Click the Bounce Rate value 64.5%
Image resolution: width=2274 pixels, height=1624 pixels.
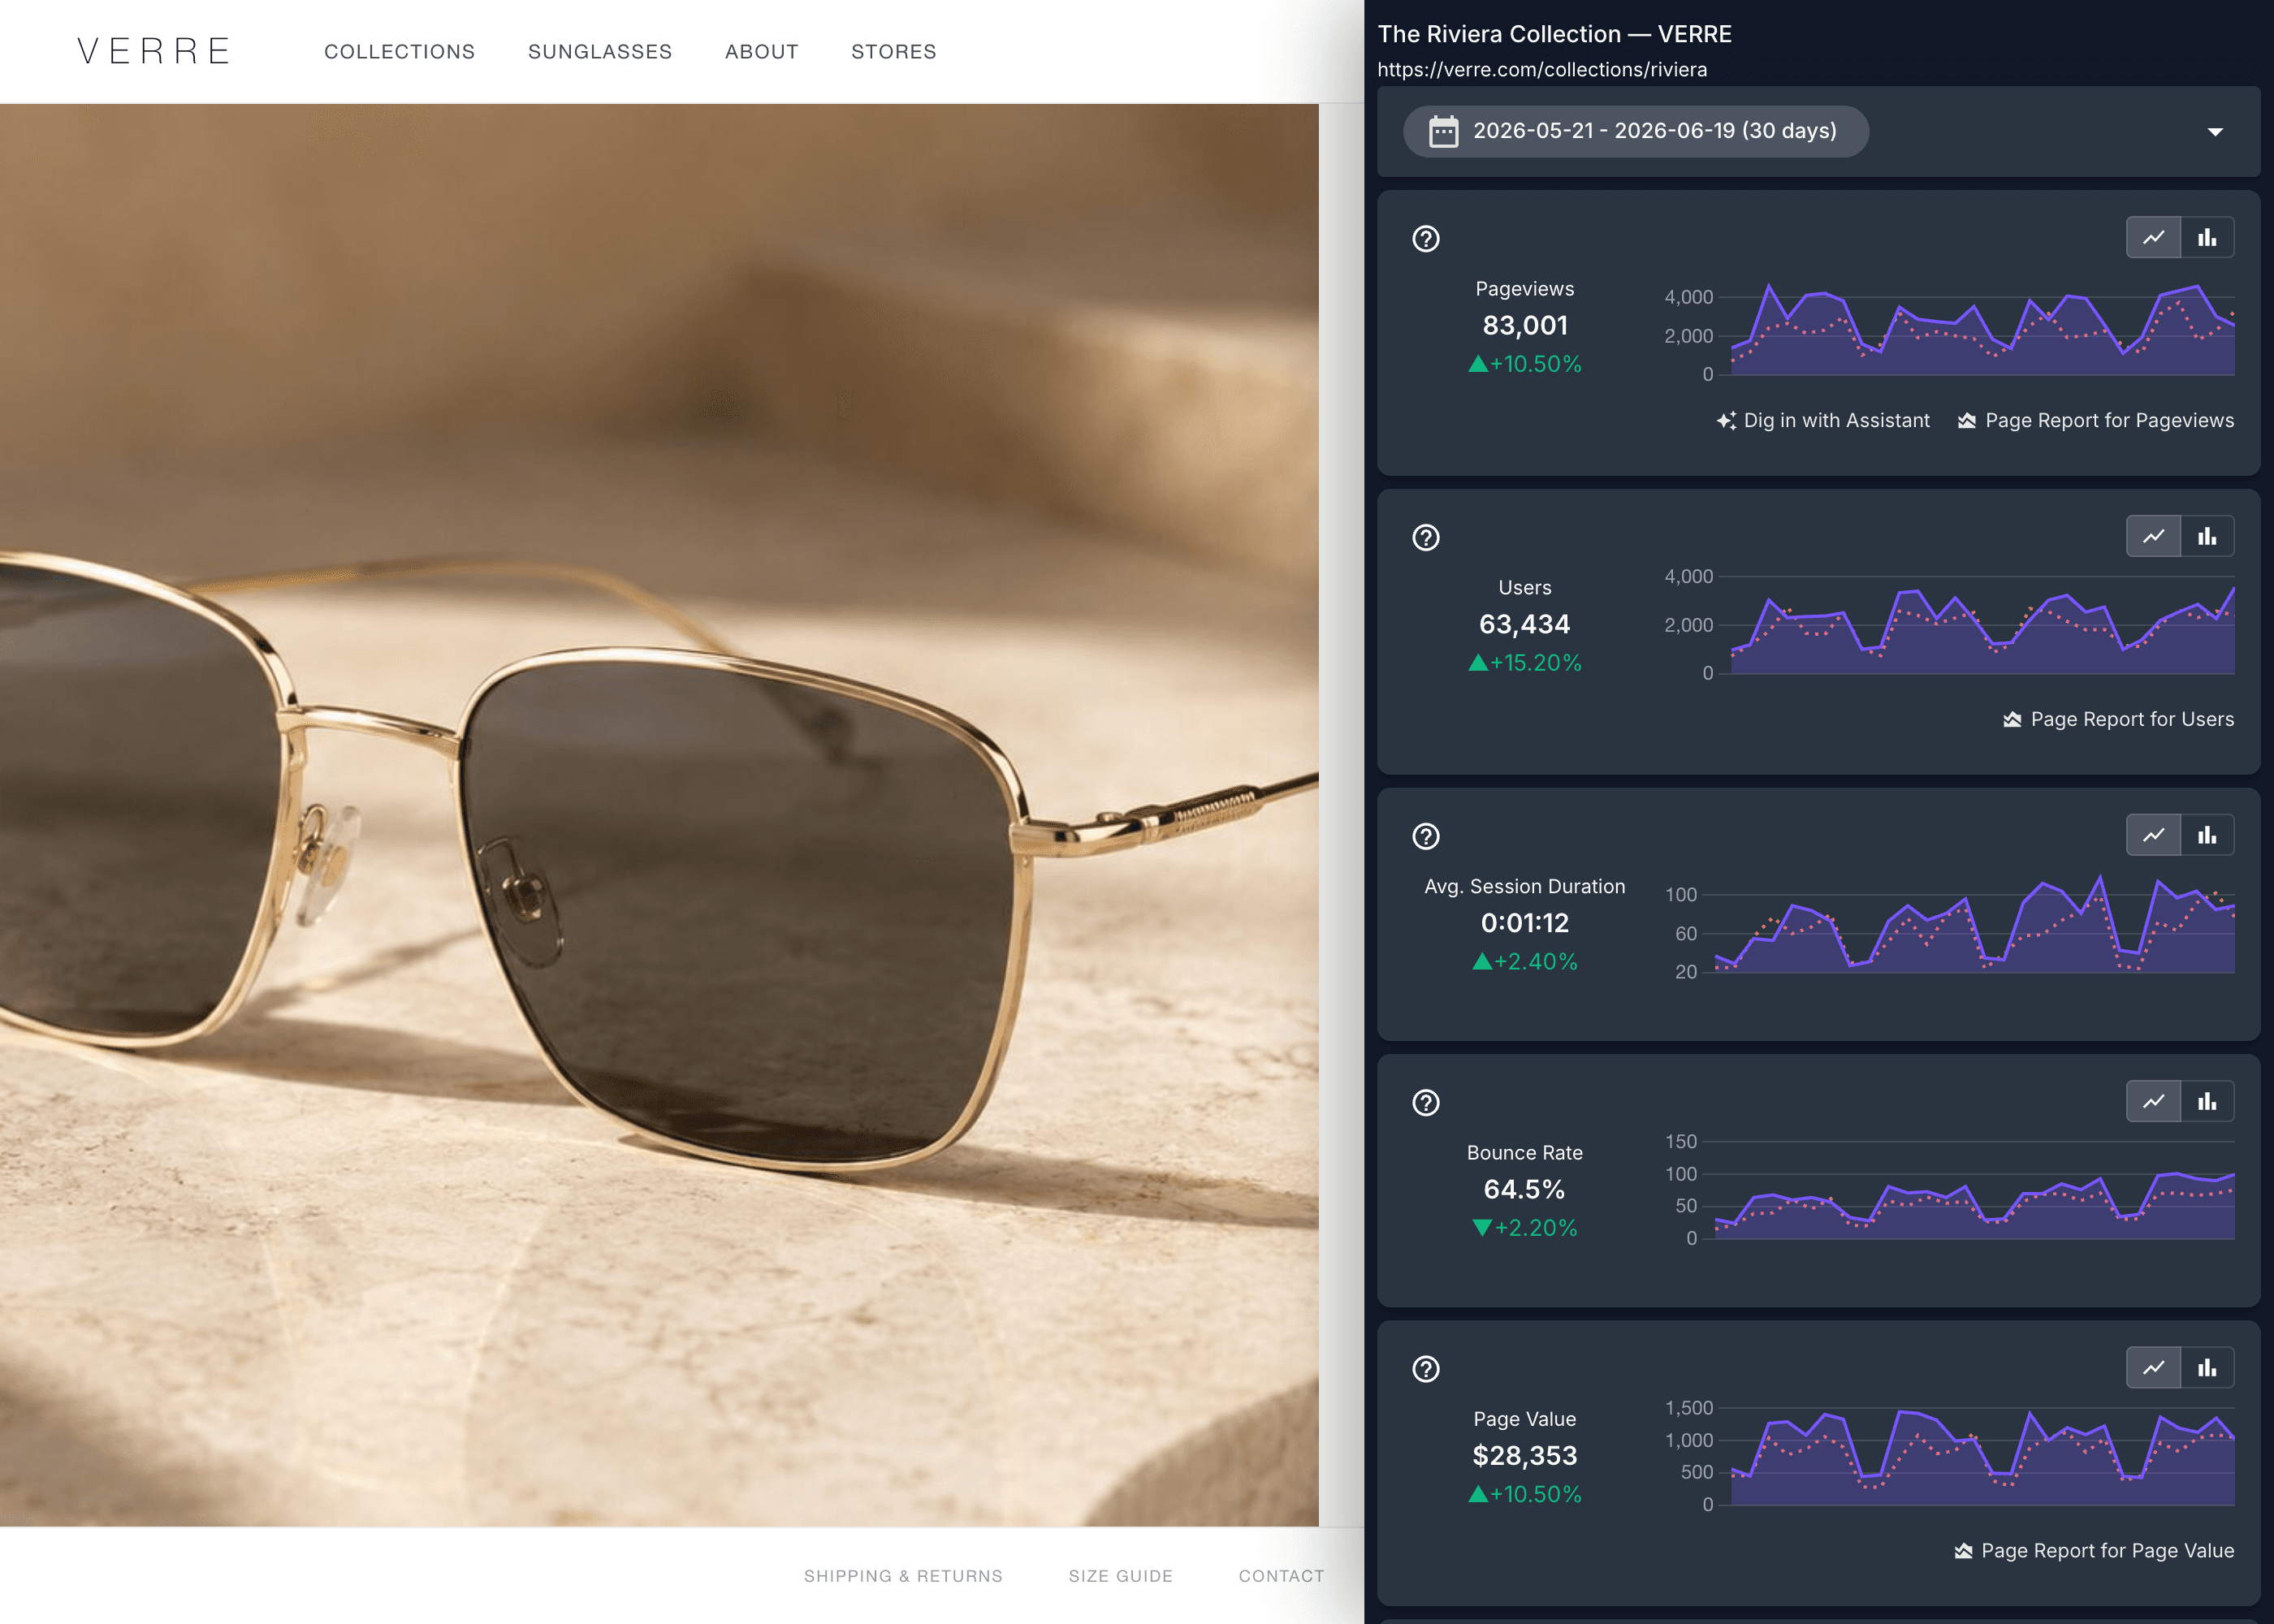[x=1525, y=1190]
